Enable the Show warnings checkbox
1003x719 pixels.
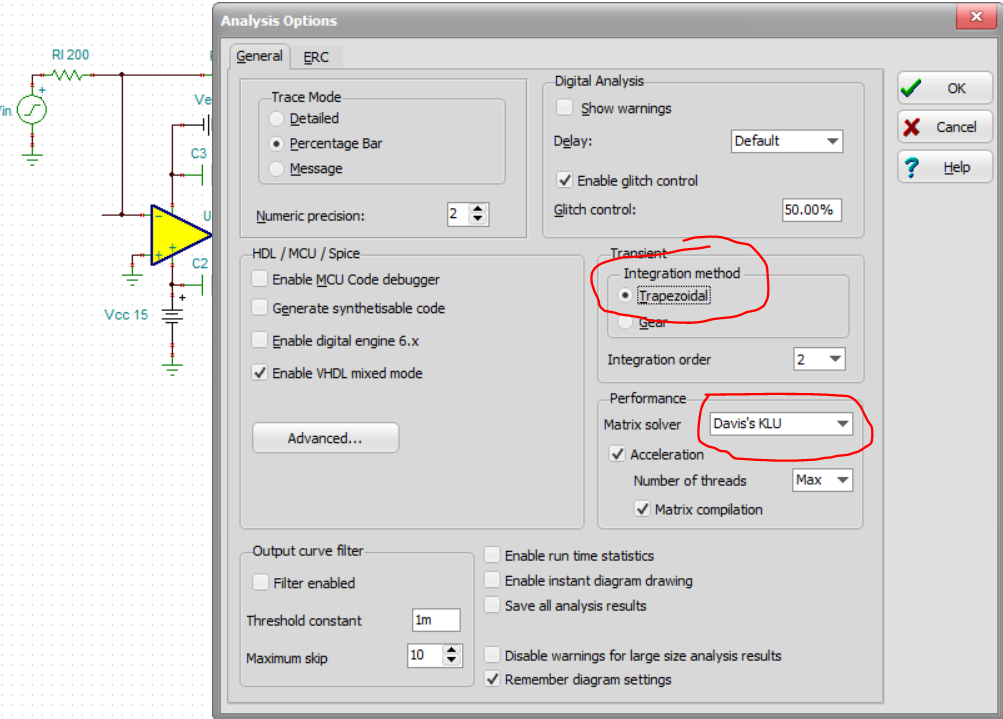click(564, 107)
